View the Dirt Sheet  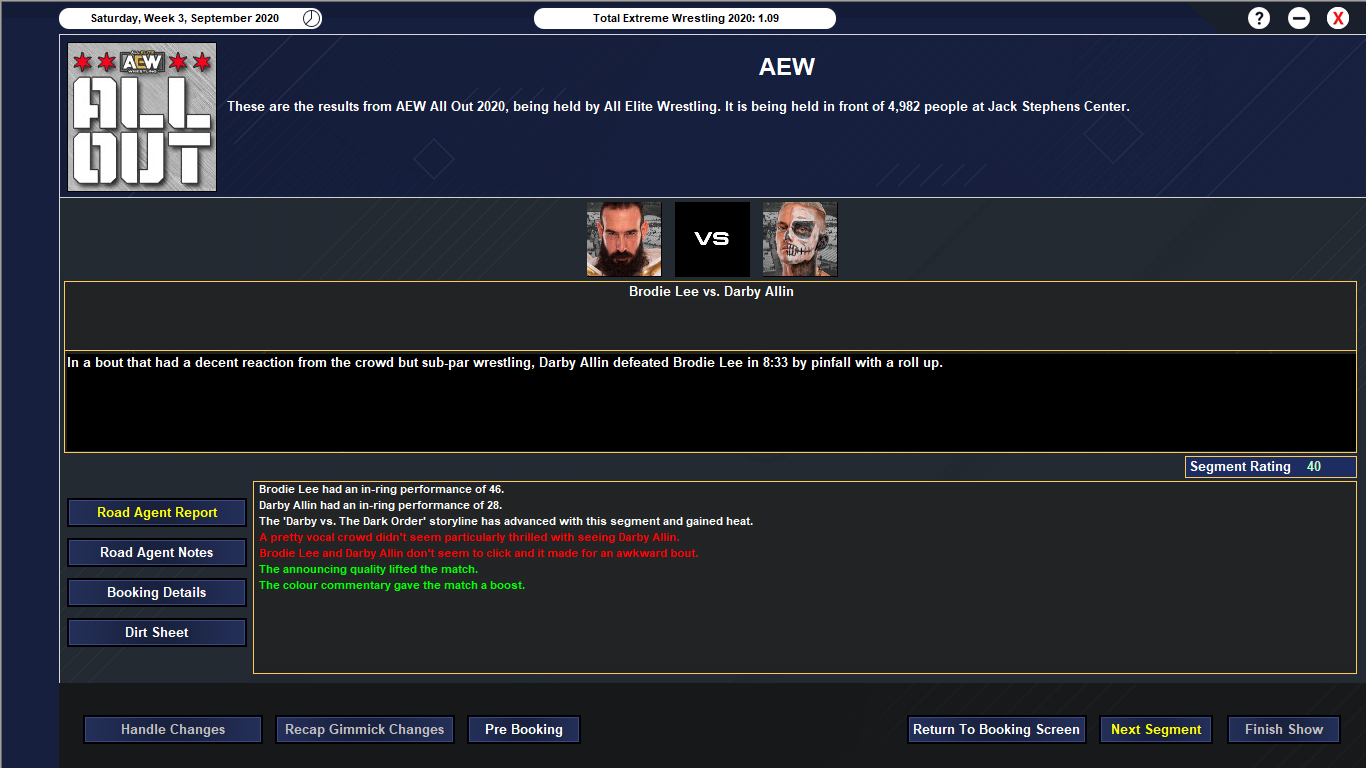157,633
